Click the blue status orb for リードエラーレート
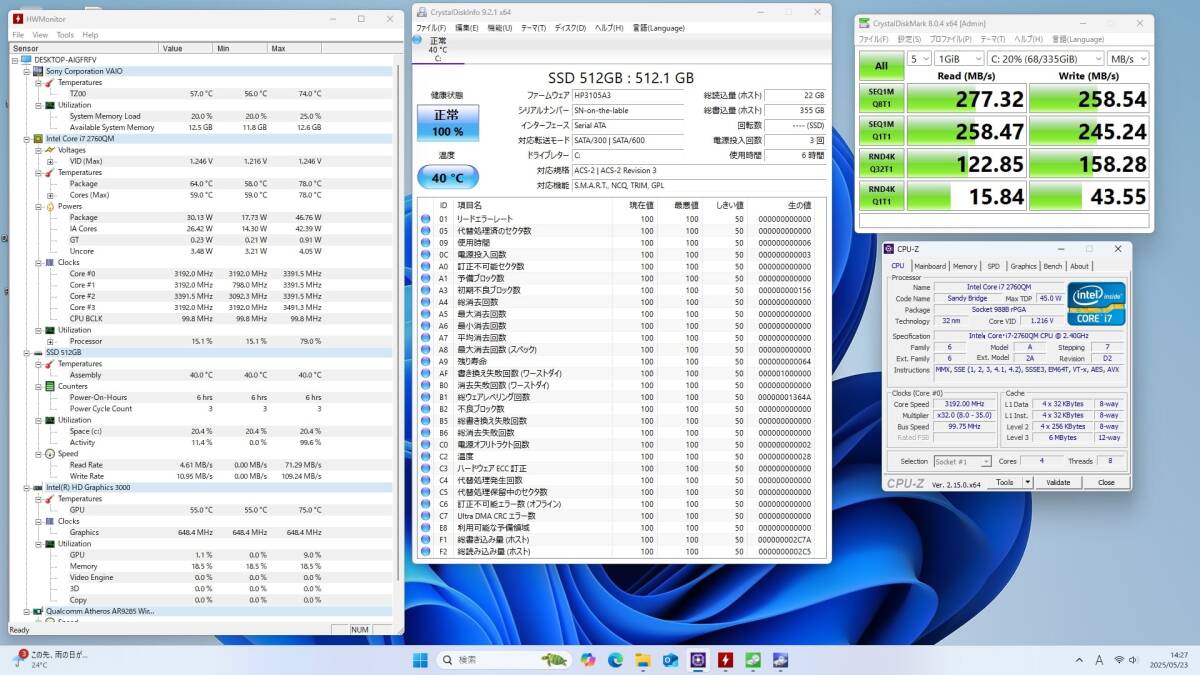The width and height of the screenshot is (1200, 675). [425, 219]
